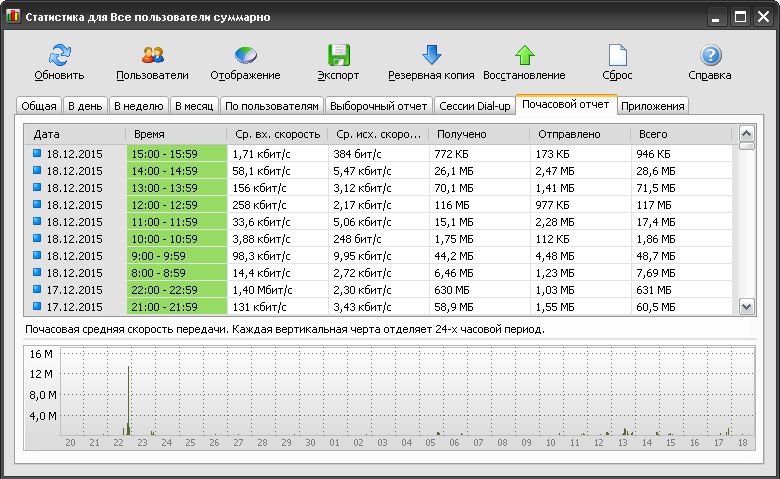
Task: Click Восстановление green arrow icon
Action: (524, 55)
